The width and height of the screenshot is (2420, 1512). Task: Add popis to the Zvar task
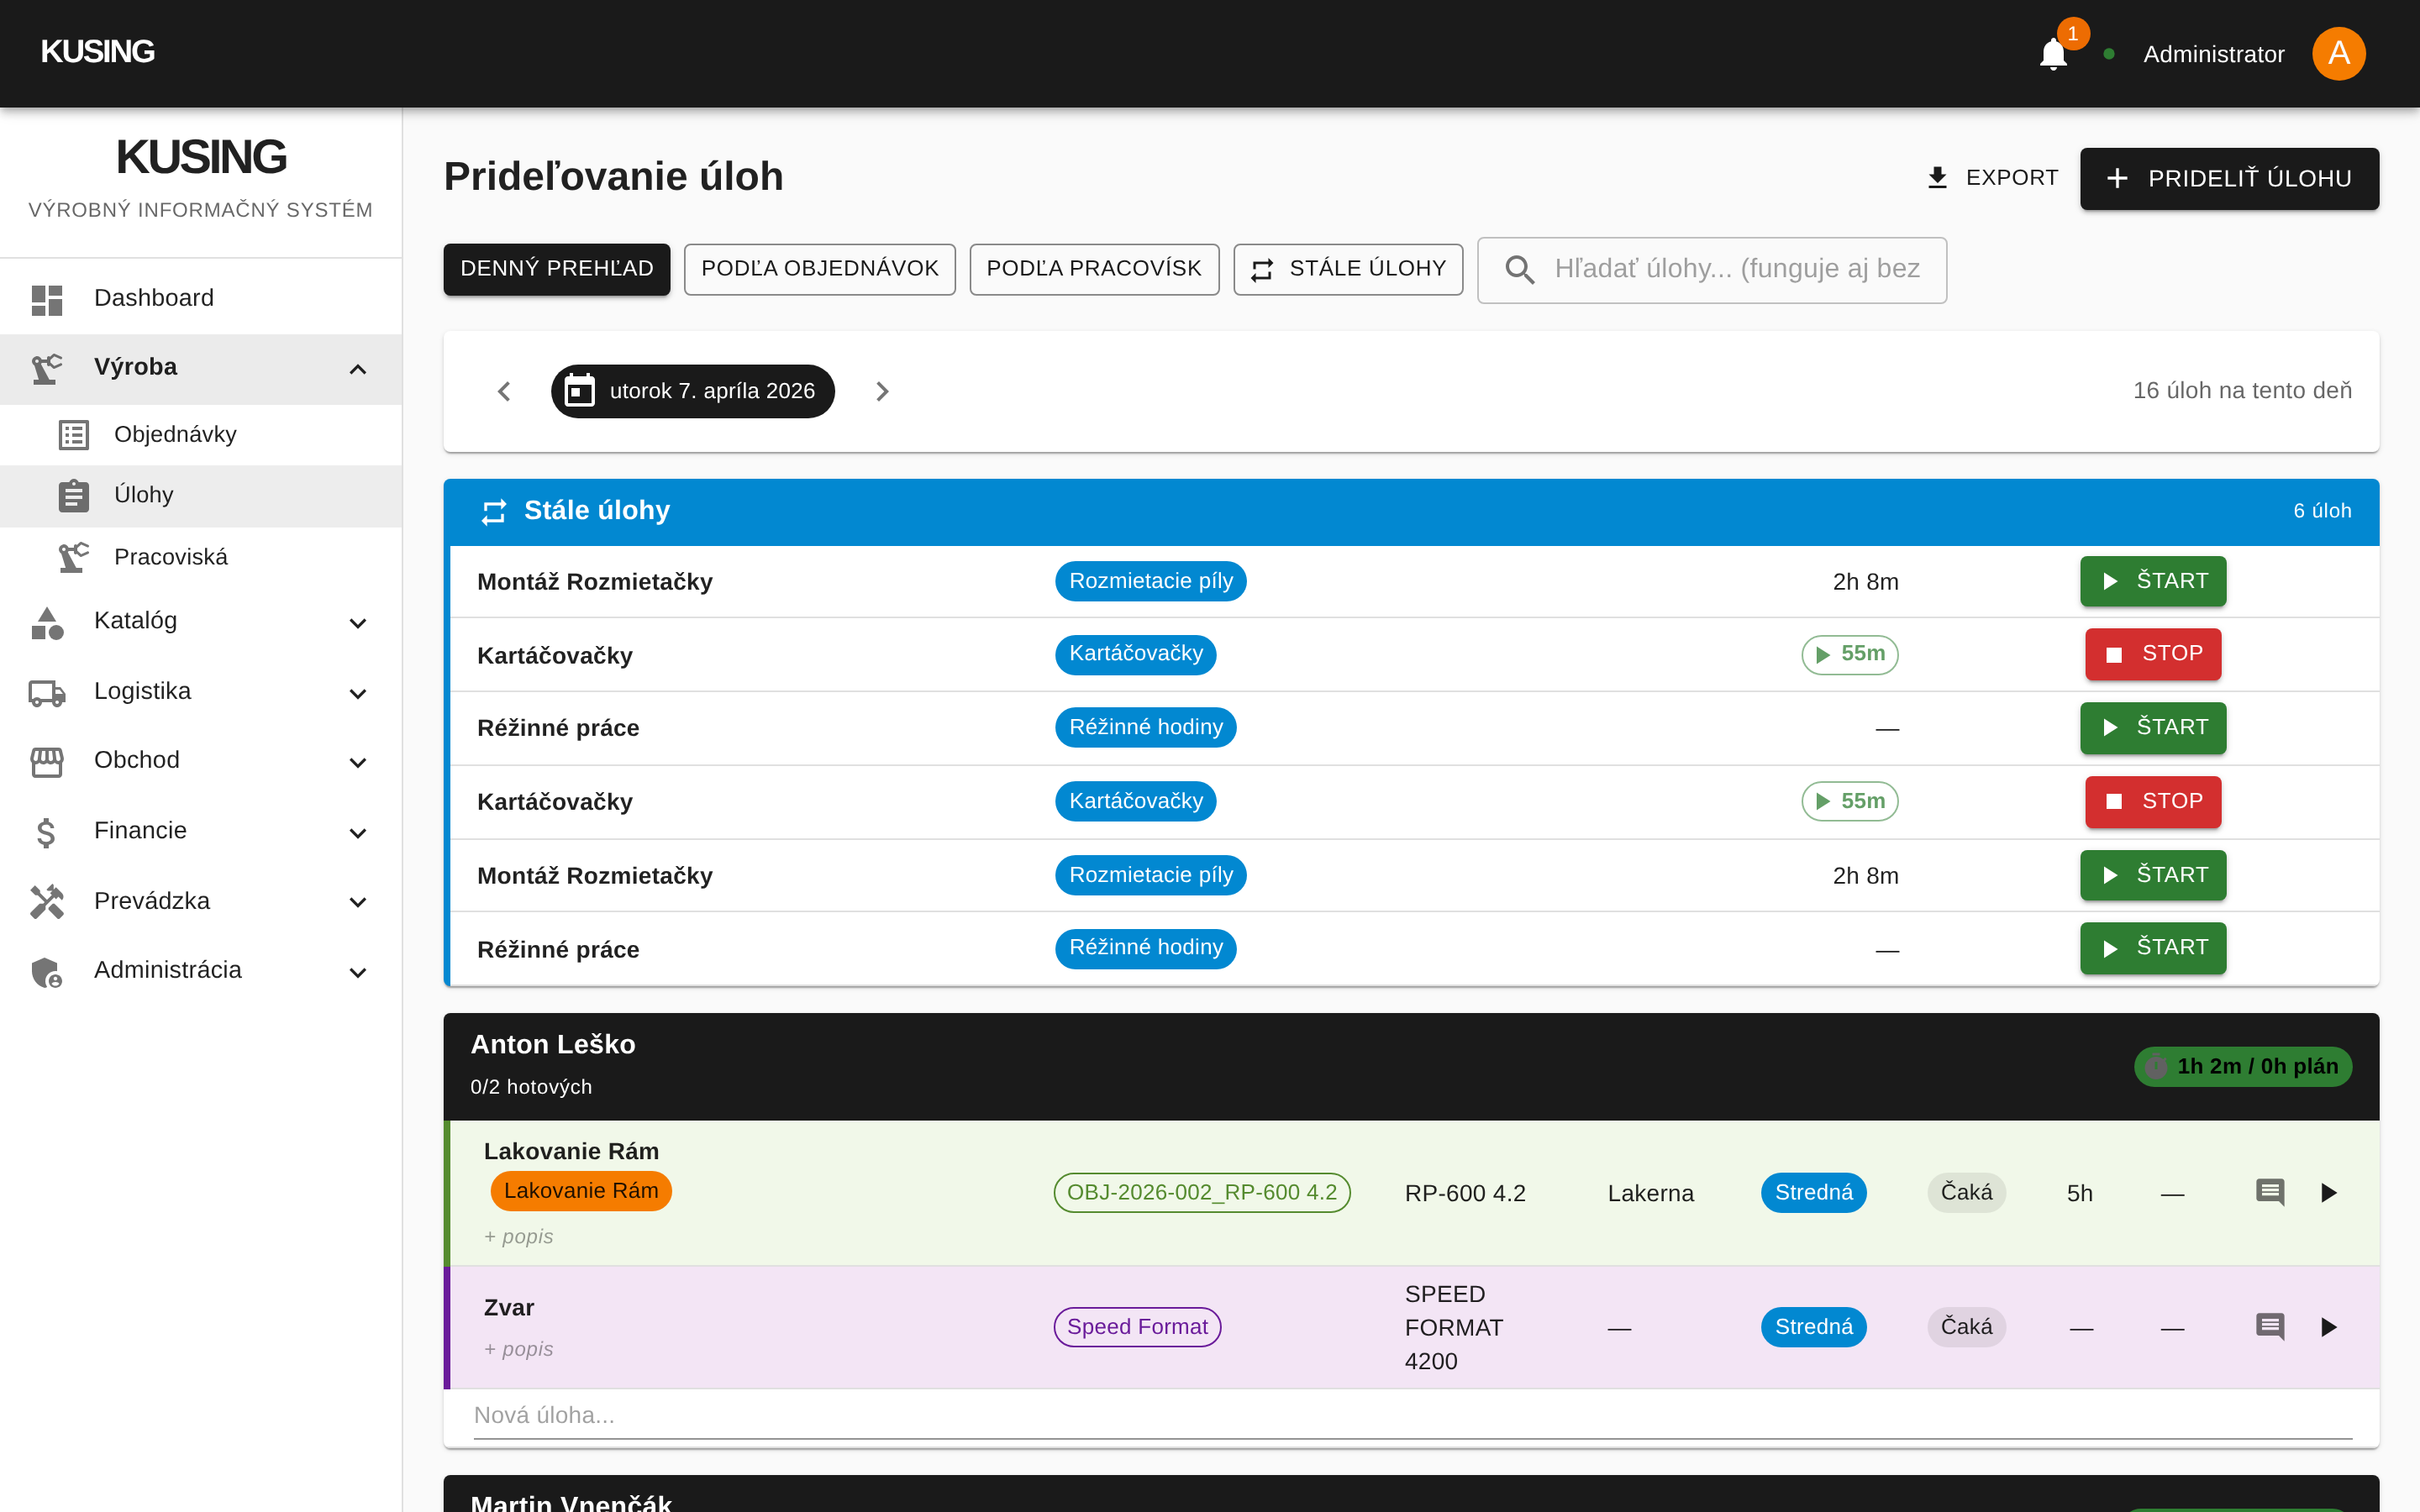tap(518, 1349)
